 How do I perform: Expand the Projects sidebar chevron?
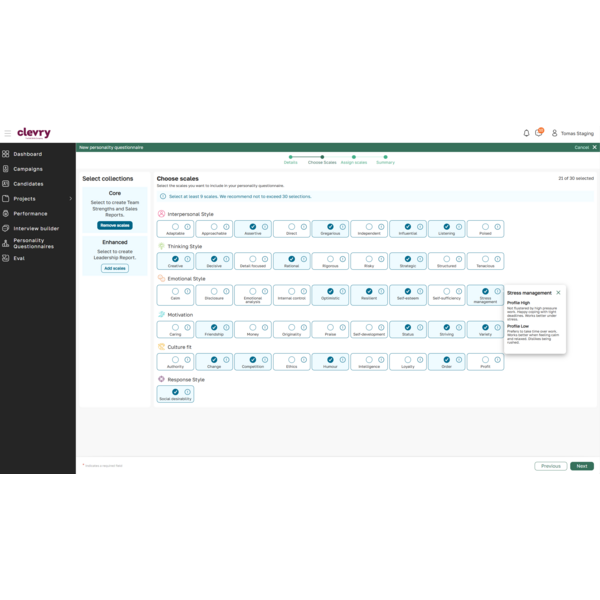71,199
